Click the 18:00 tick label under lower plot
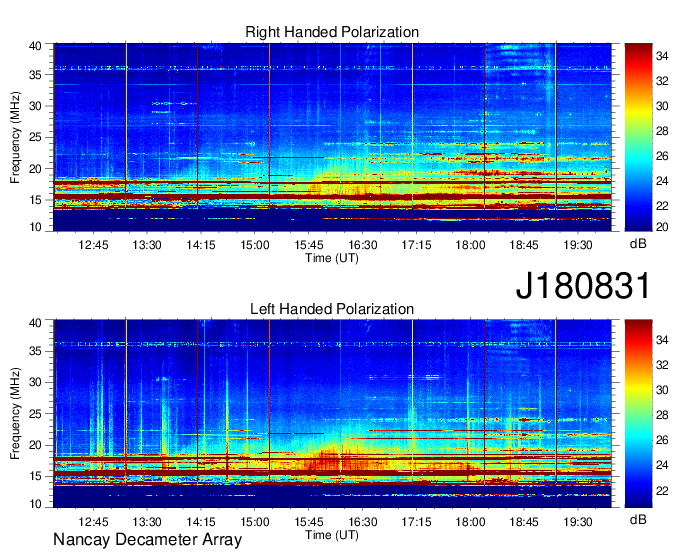Screen dimensions: 680x552 click(x=470, y=522)
